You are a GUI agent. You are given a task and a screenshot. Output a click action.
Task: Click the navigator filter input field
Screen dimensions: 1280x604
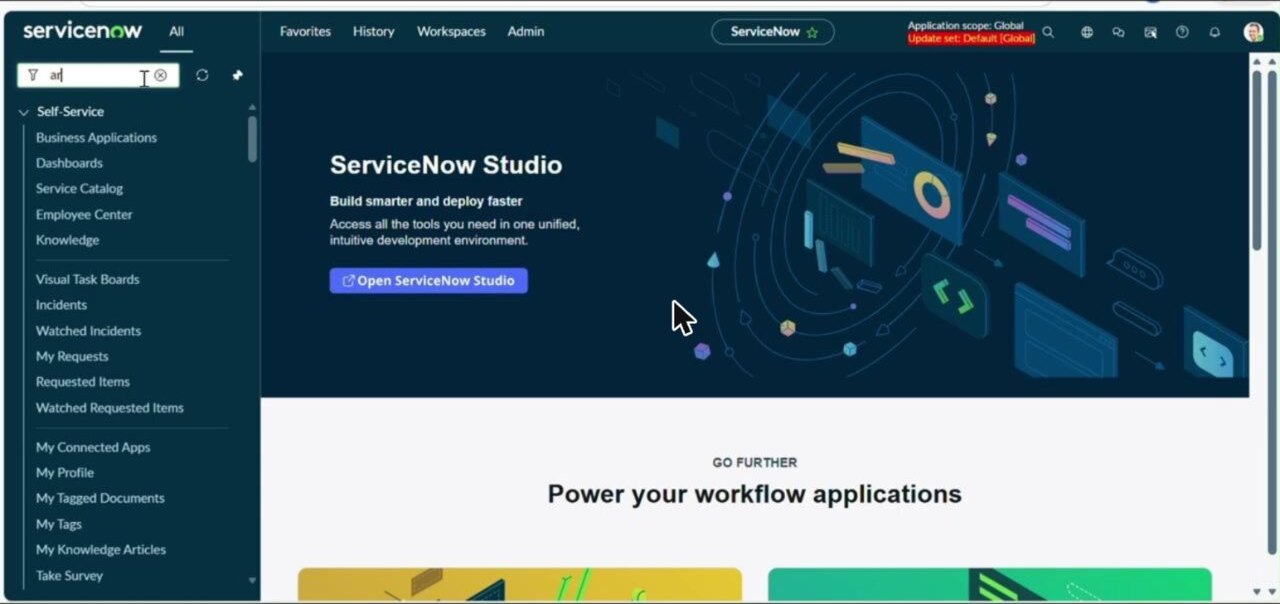(x=98, y=75)
